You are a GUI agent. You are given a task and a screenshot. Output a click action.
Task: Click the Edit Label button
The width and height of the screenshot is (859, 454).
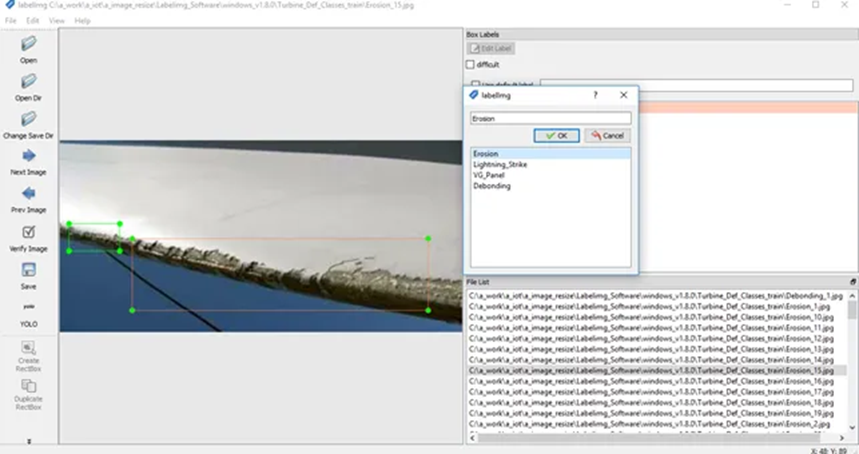click(491, 48)
